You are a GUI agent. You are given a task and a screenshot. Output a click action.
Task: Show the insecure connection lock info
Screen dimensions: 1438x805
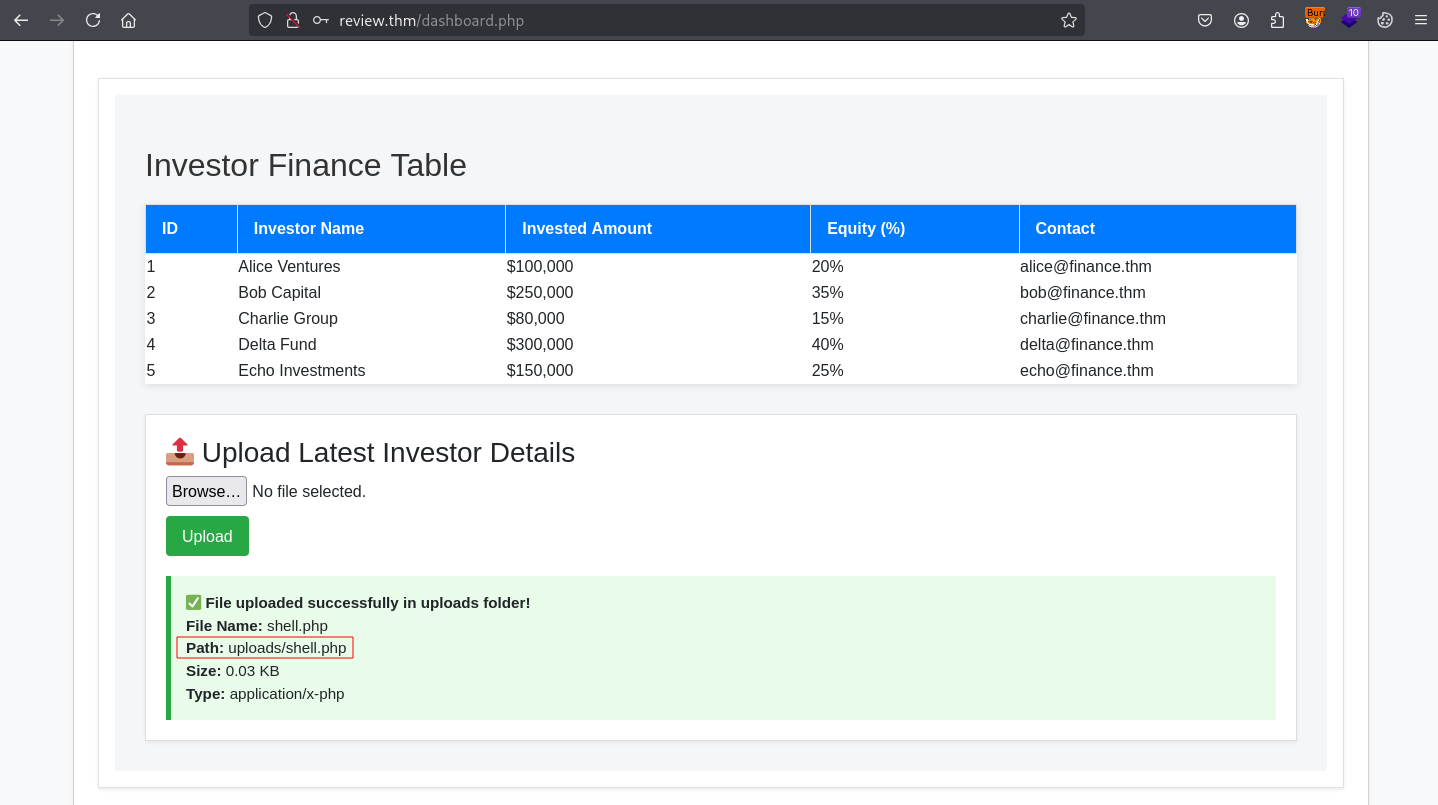pyautogui.click(x=293, y=20)
